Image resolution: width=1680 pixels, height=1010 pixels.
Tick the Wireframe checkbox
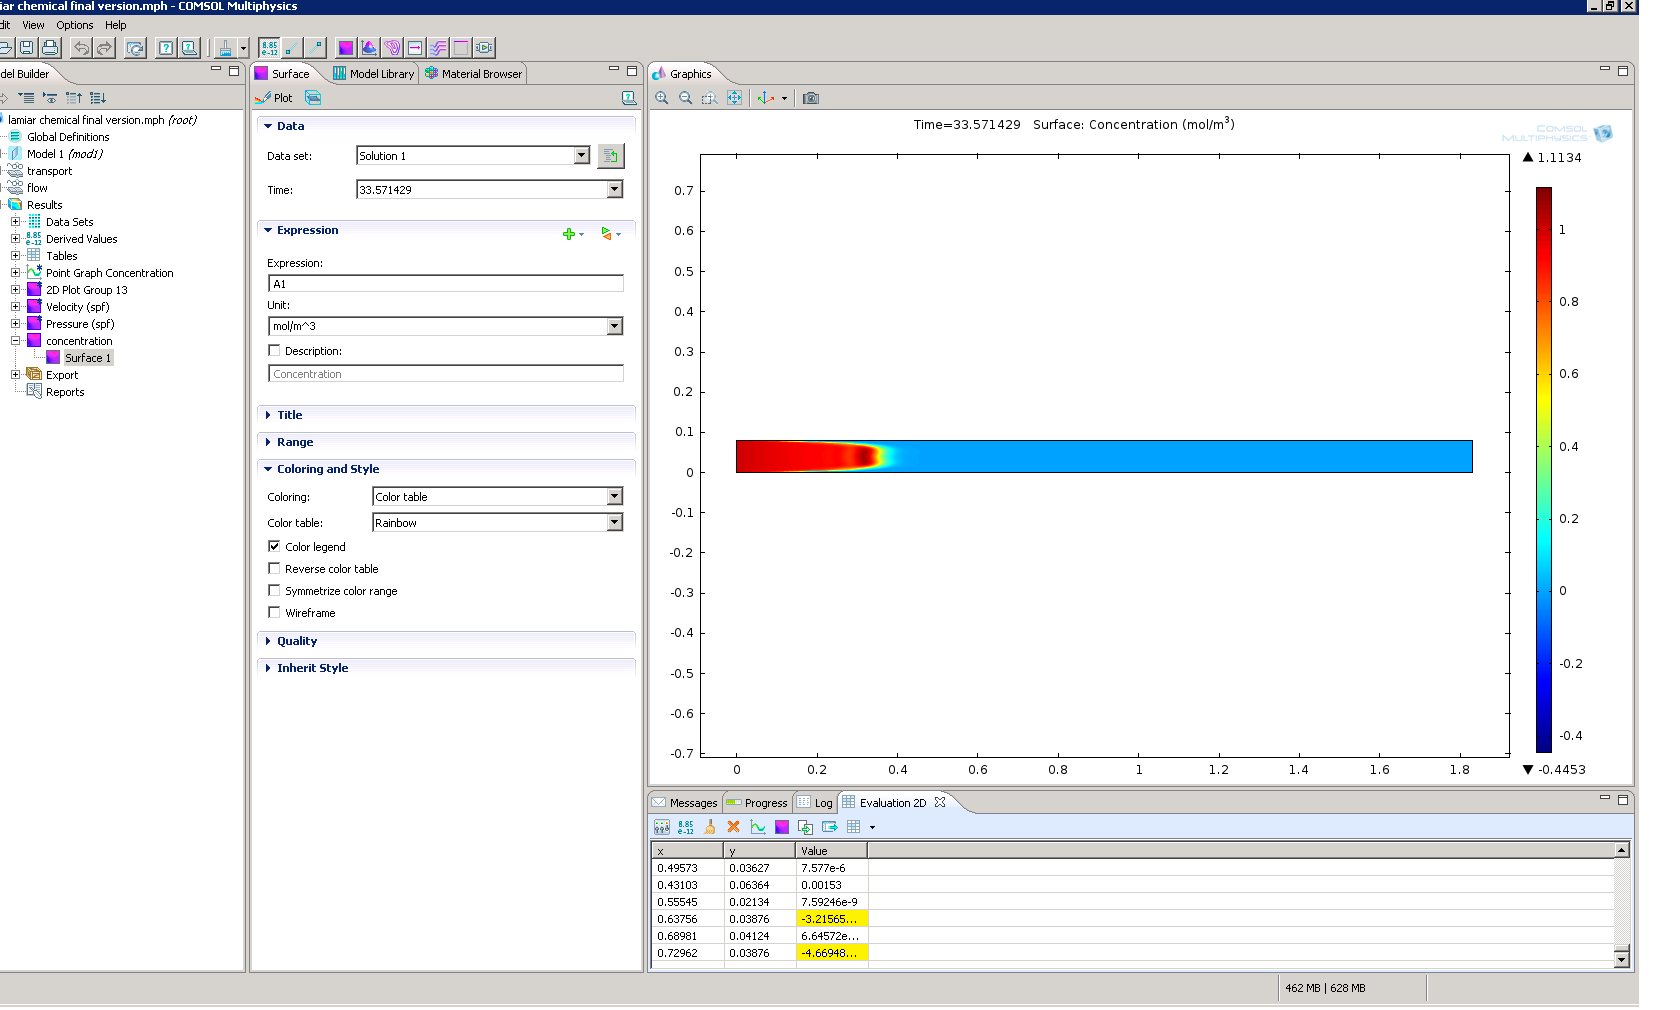pos(274,613)
